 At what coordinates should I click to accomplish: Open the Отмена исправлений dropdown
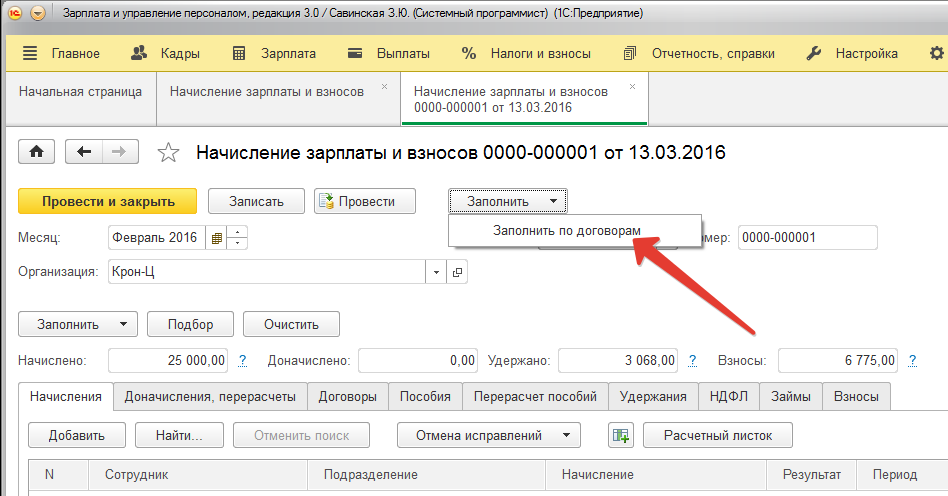tap(488, 435)
